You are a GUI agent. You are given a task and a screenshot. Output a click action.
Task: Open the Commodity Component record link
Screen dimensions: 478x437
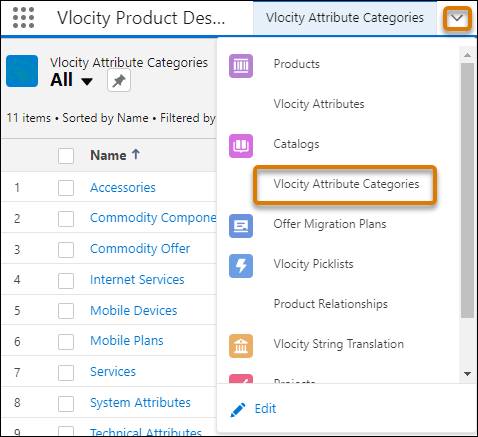pyautogui.click(x=153, y=218)
